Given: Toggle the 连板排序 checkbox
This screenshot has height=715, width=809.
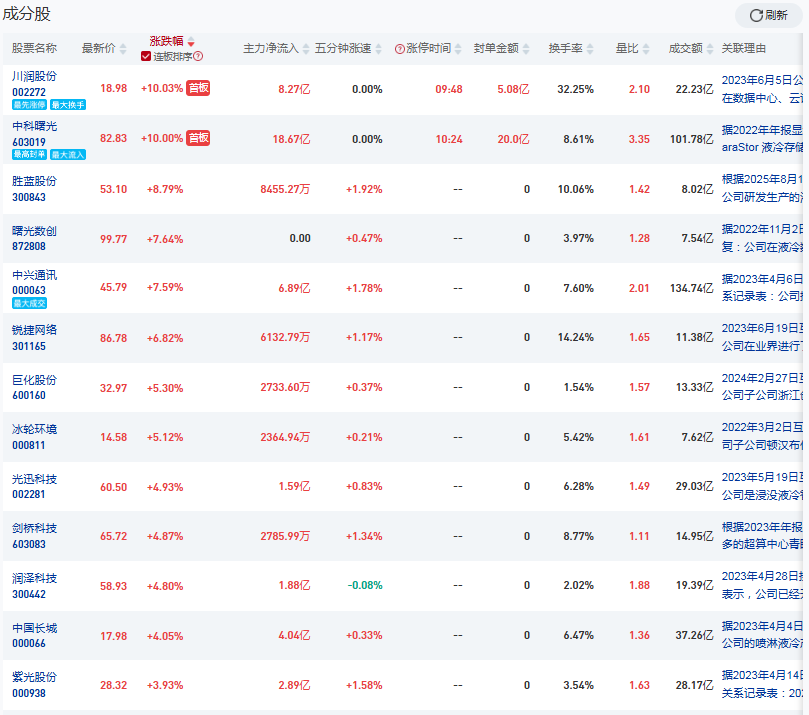Looking at the screenshot, I should click(145, 56).
